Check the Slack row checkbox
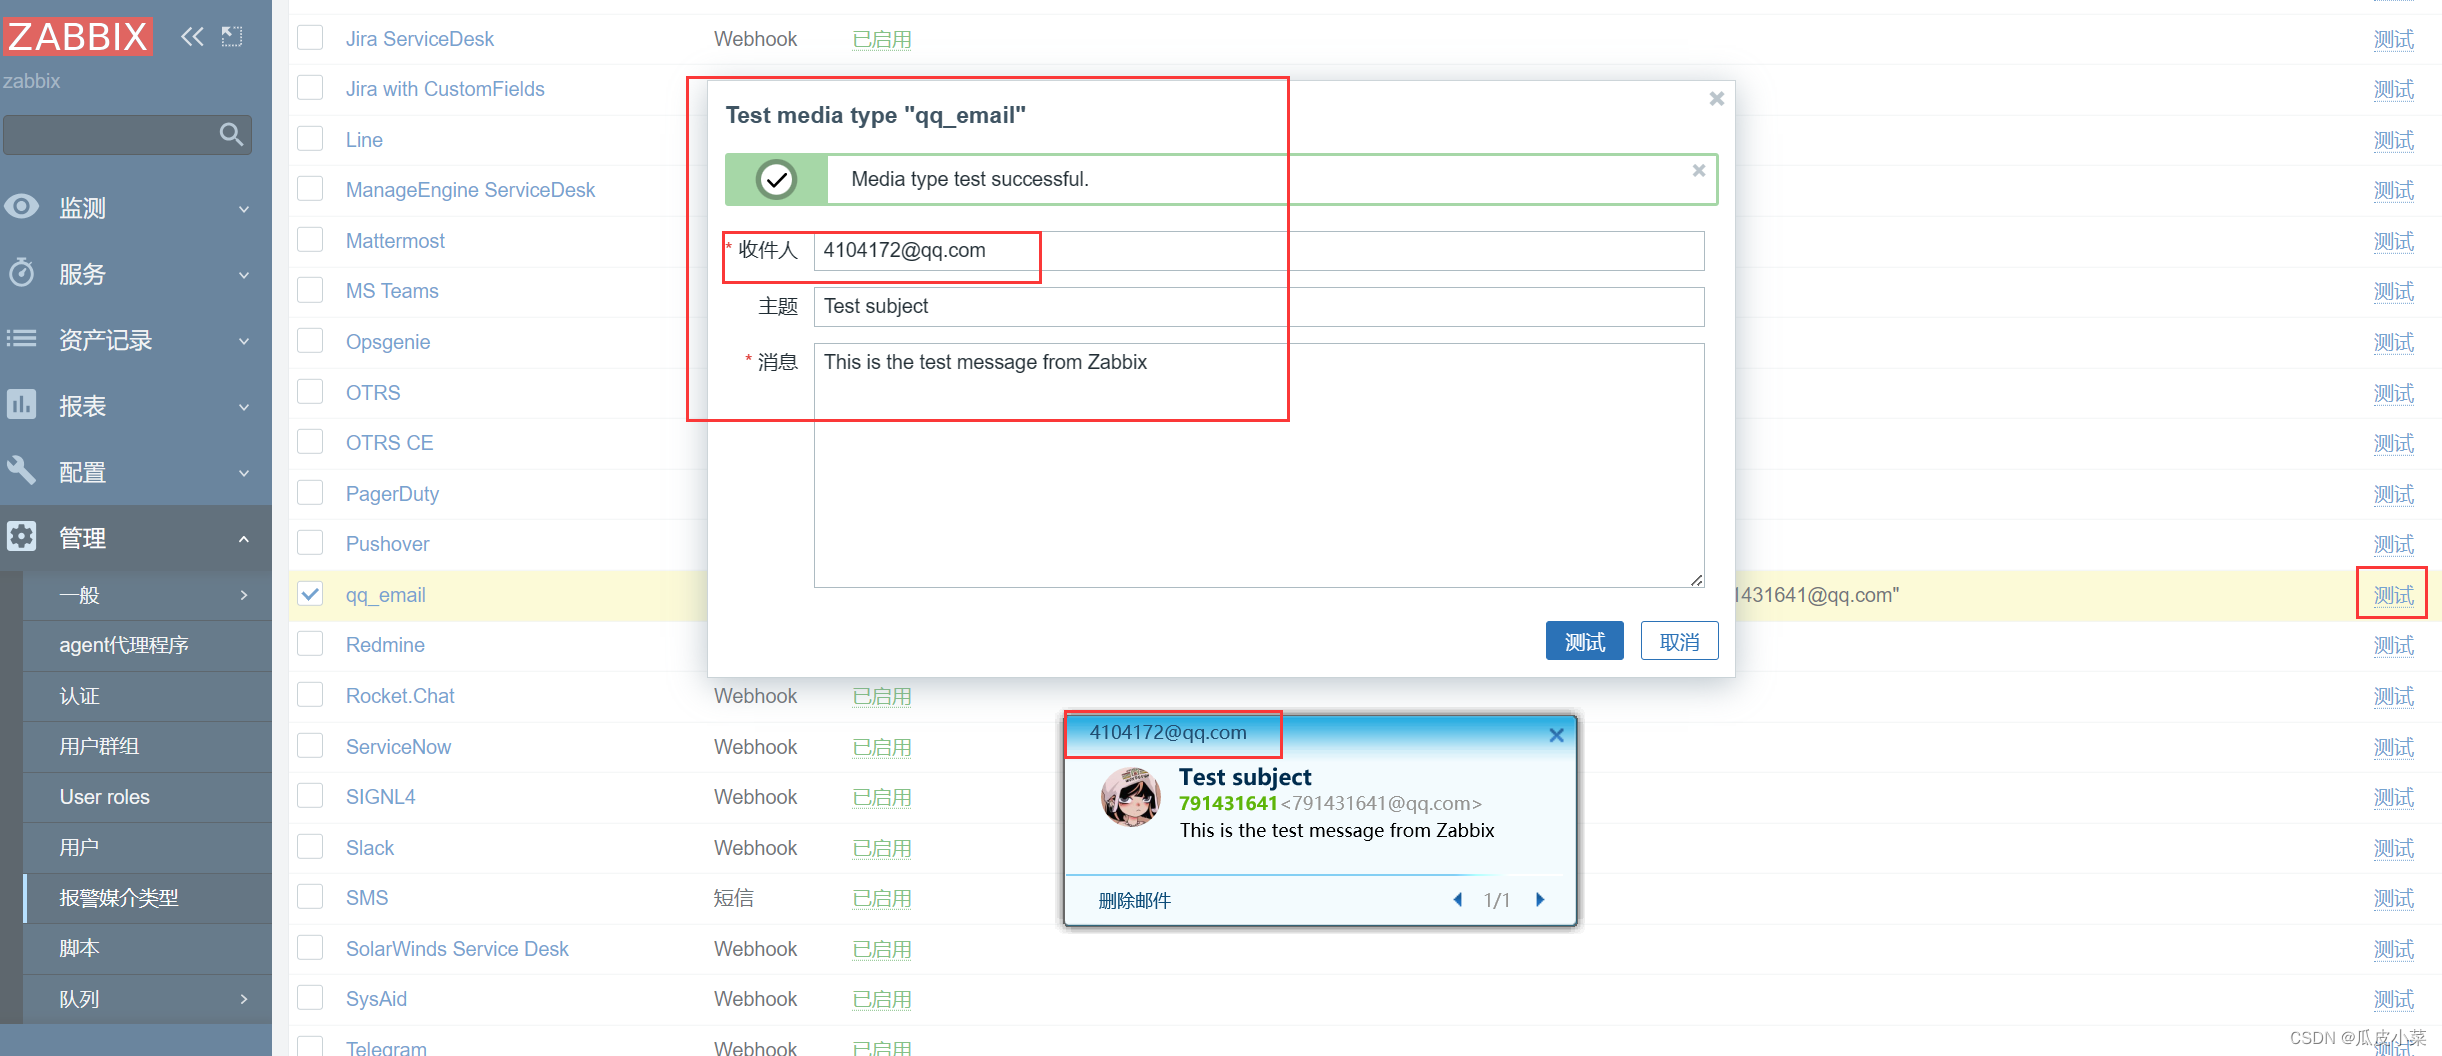Image resolution: width=2442 pixels, height=1056 pixels. pyautogui.click(x=310, y=847)
